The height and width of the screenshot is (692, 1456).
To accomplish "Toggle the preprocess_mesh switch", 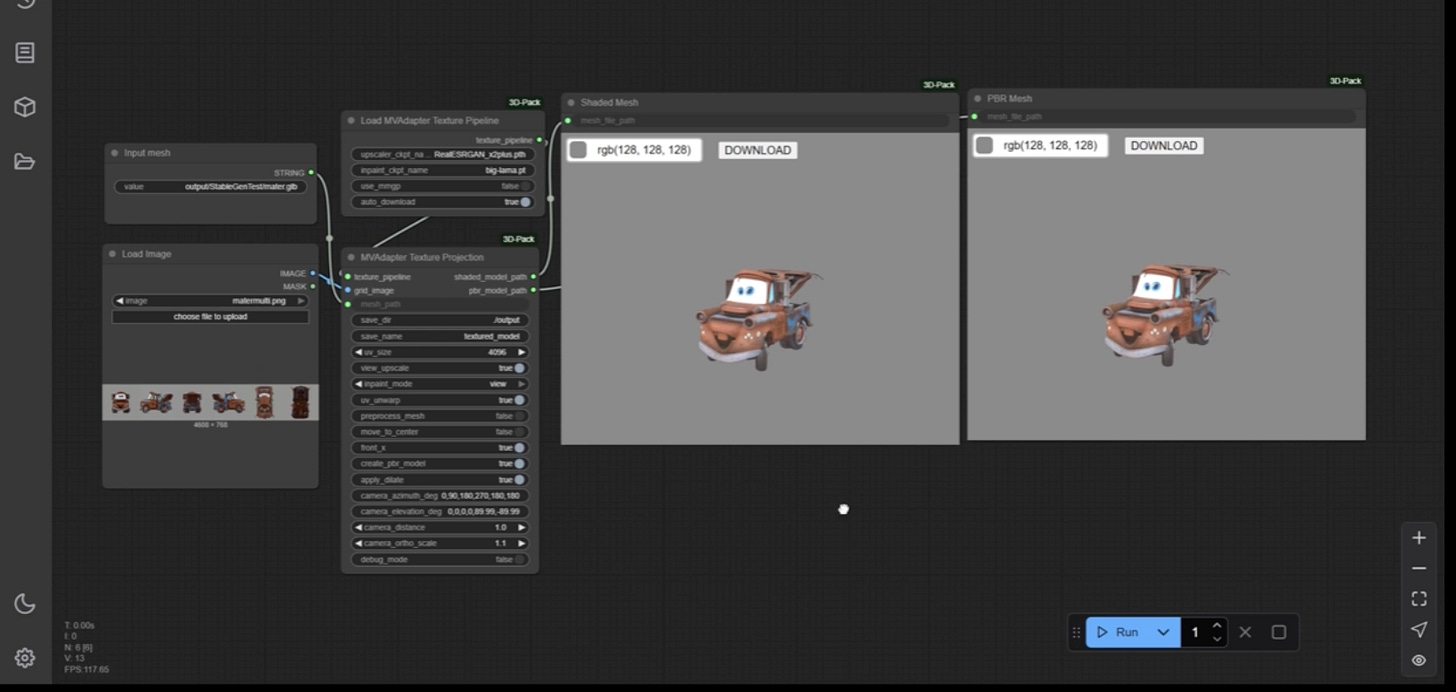I will (520, 416).
